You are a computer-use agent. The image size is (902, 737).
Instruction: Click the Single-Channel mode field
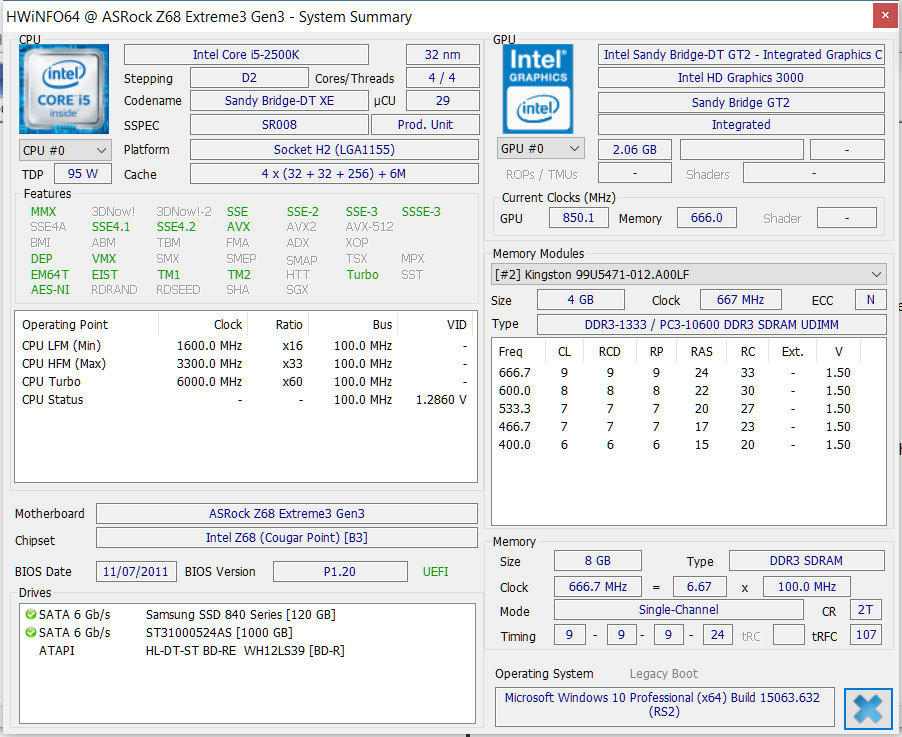(x=679, y=610)
